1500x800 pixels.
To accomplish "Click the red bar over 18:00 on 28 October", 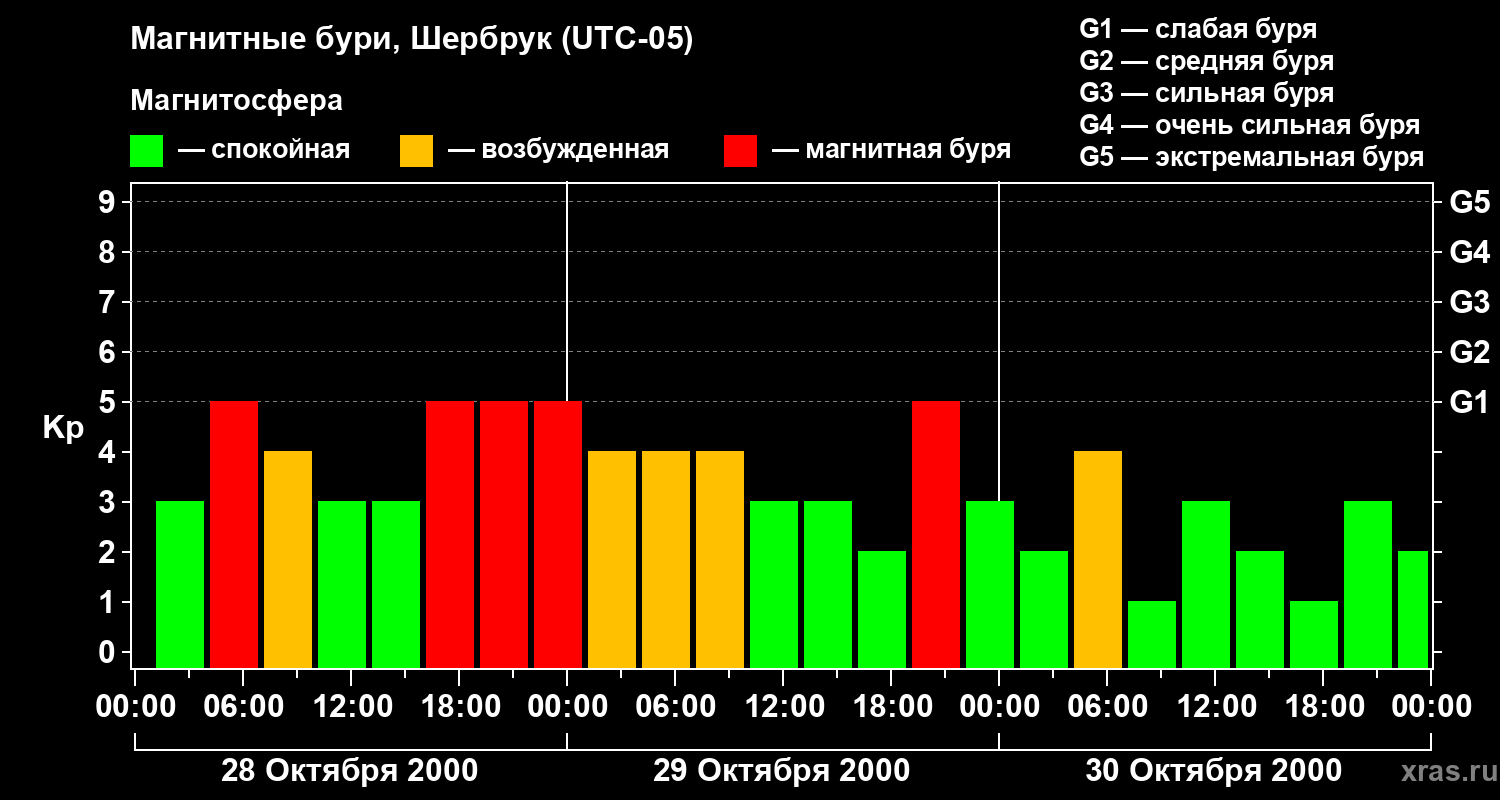I will tap(450, 534).
